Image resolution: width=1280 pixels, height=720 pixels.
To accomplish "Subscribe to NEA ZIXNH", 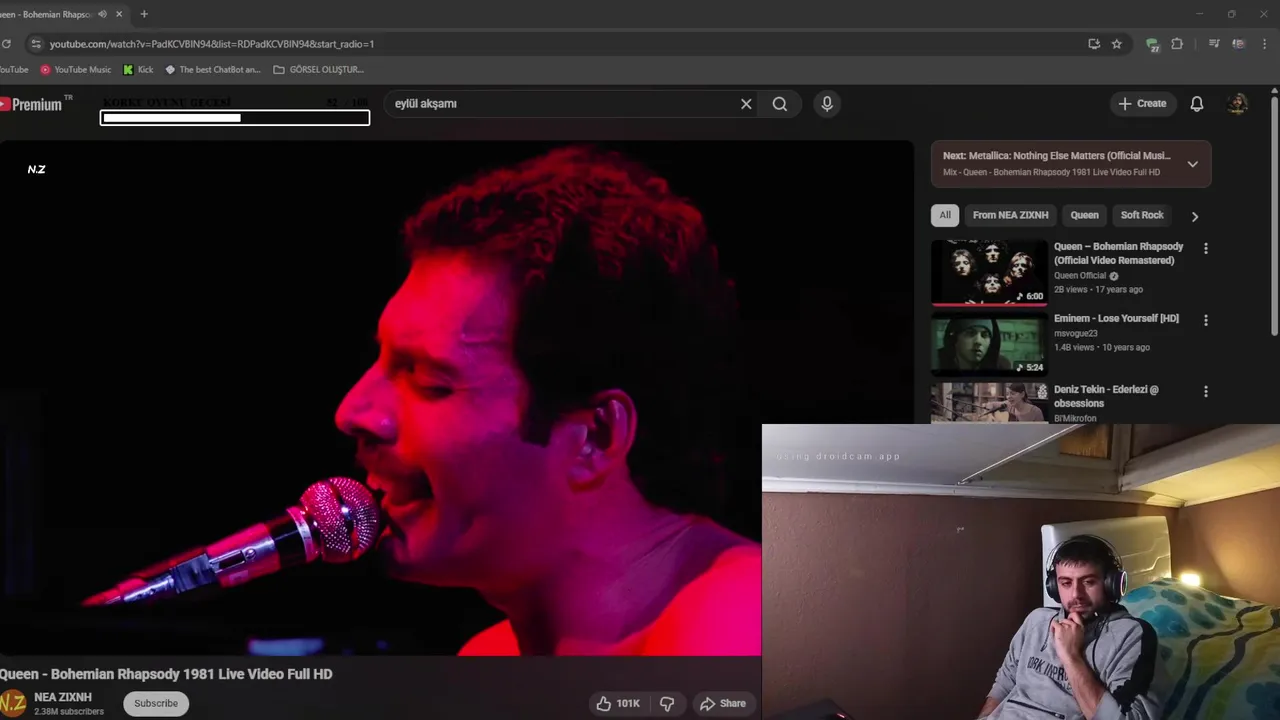I will 156,703.
